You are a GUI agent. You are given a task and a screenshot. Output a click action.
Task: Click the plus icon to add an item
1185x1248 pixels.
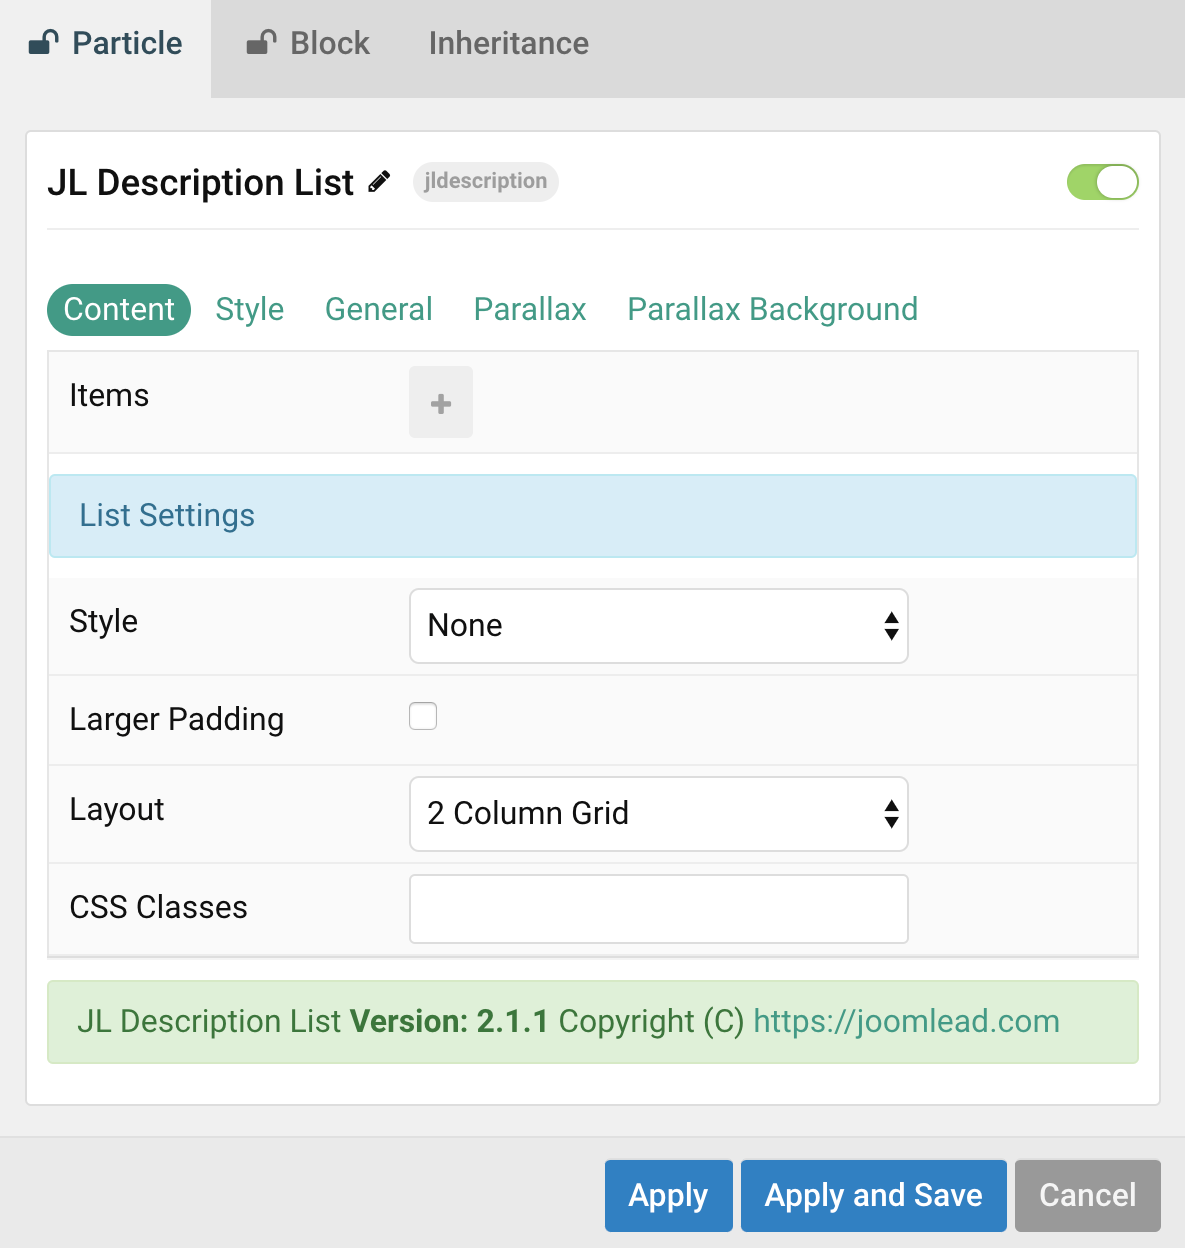tap(440, 402)
